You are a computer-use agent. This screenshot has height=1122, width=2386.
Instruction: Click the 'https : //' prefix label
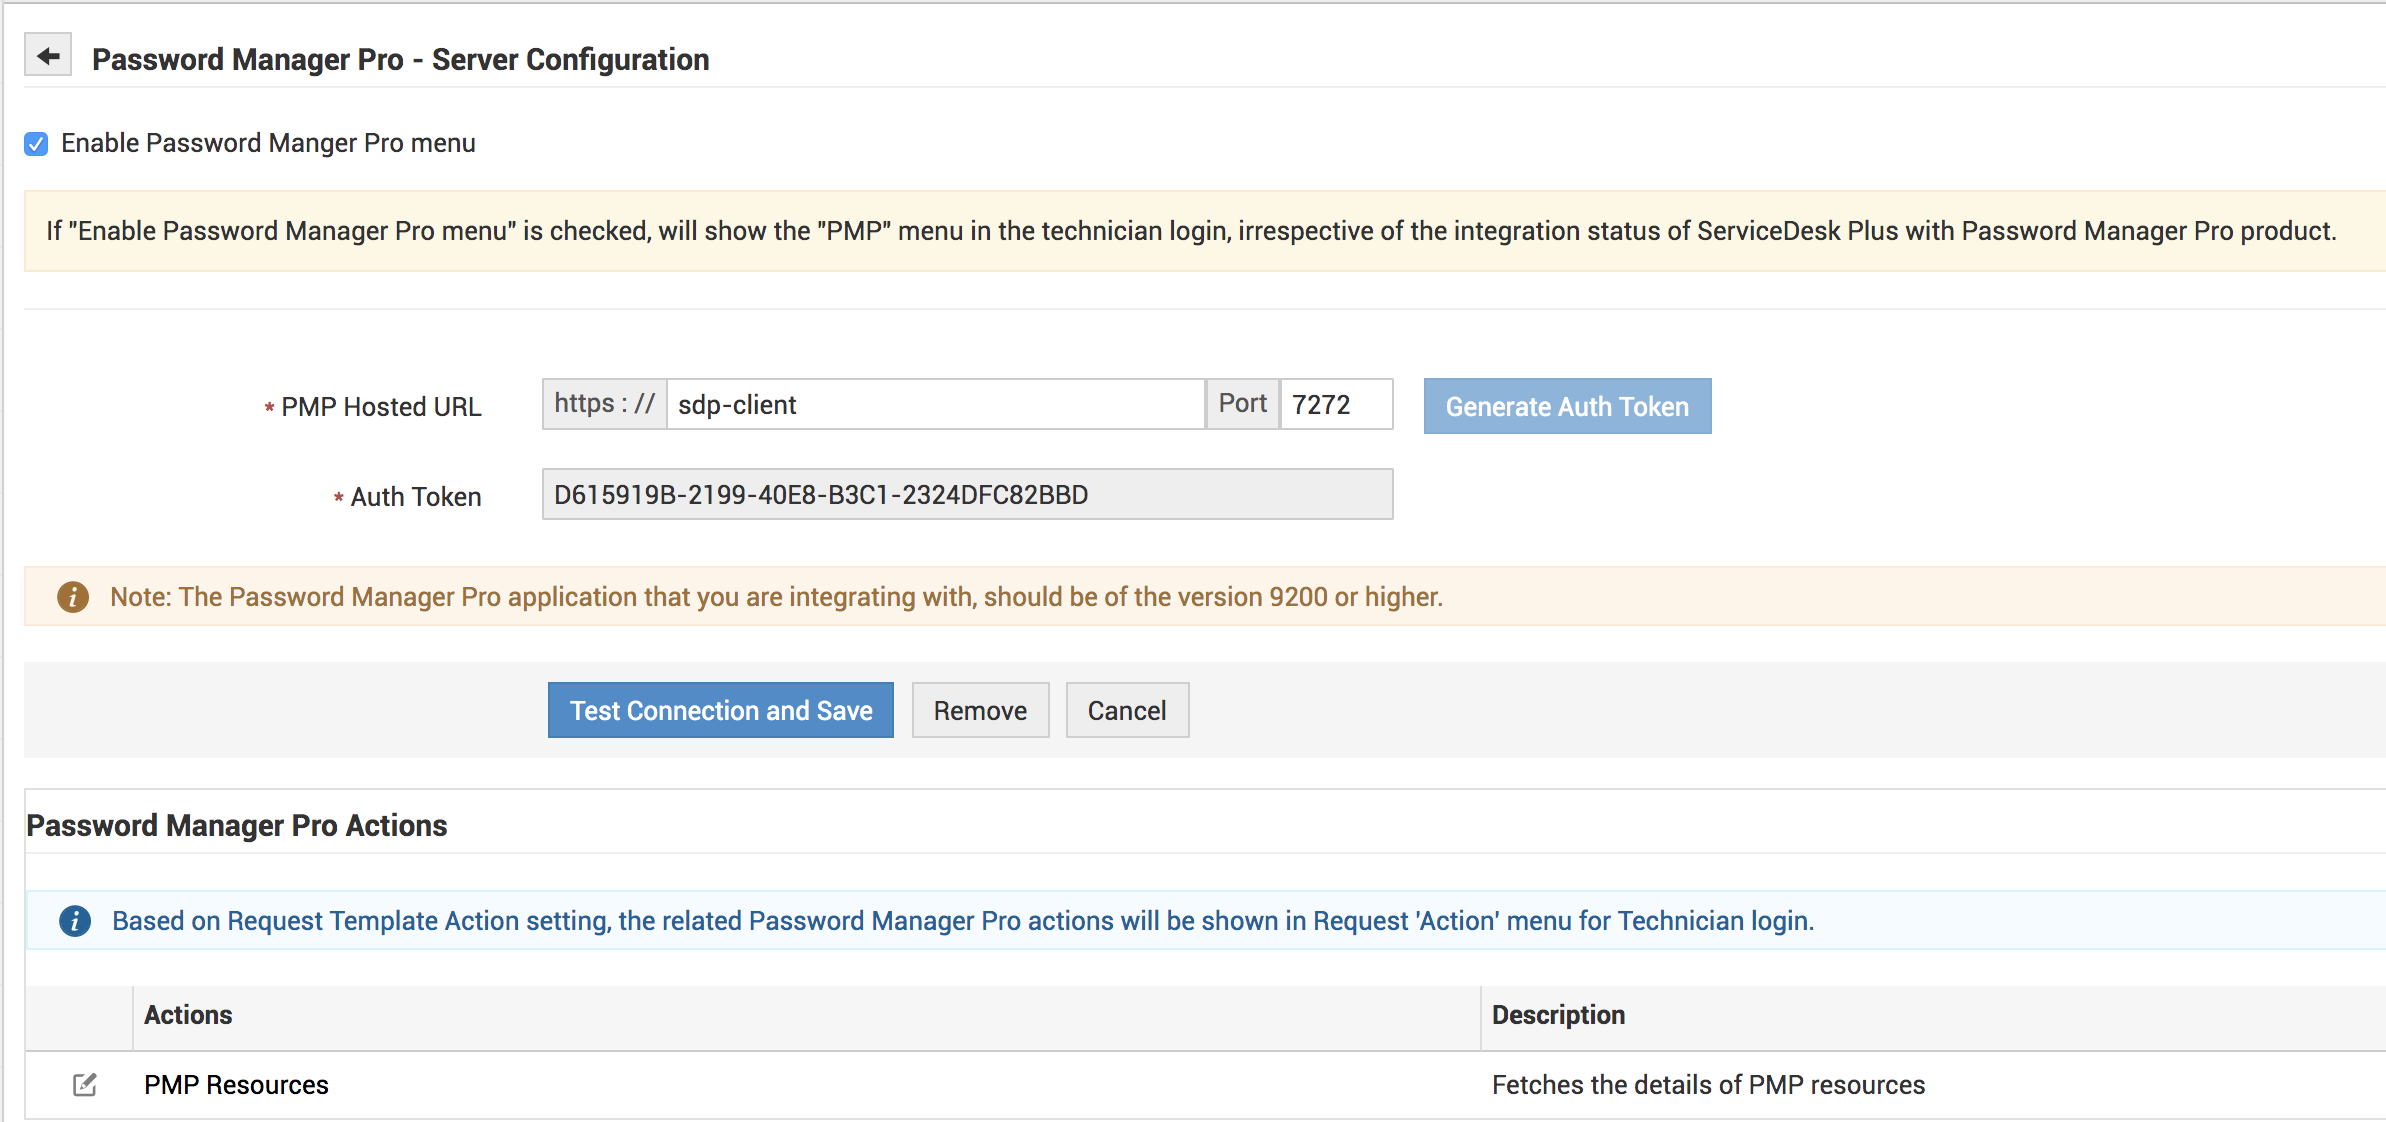click(x=604, y=404)
